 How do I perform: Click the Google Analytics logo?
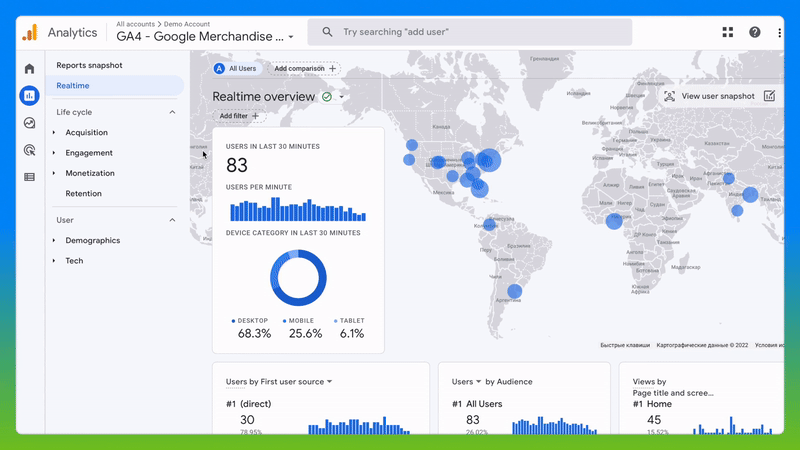pyautogui.click(x=30, y=32)
